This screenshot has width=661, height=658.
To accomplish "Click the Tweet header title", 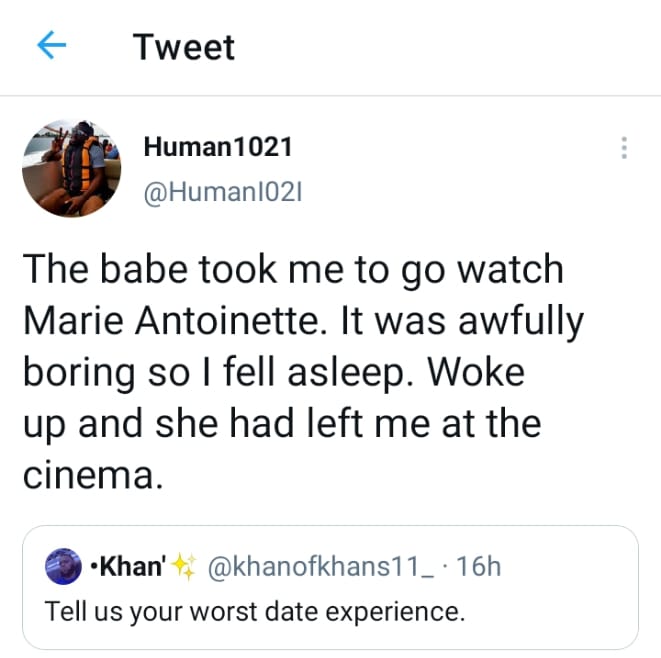I will pos(184,47).
